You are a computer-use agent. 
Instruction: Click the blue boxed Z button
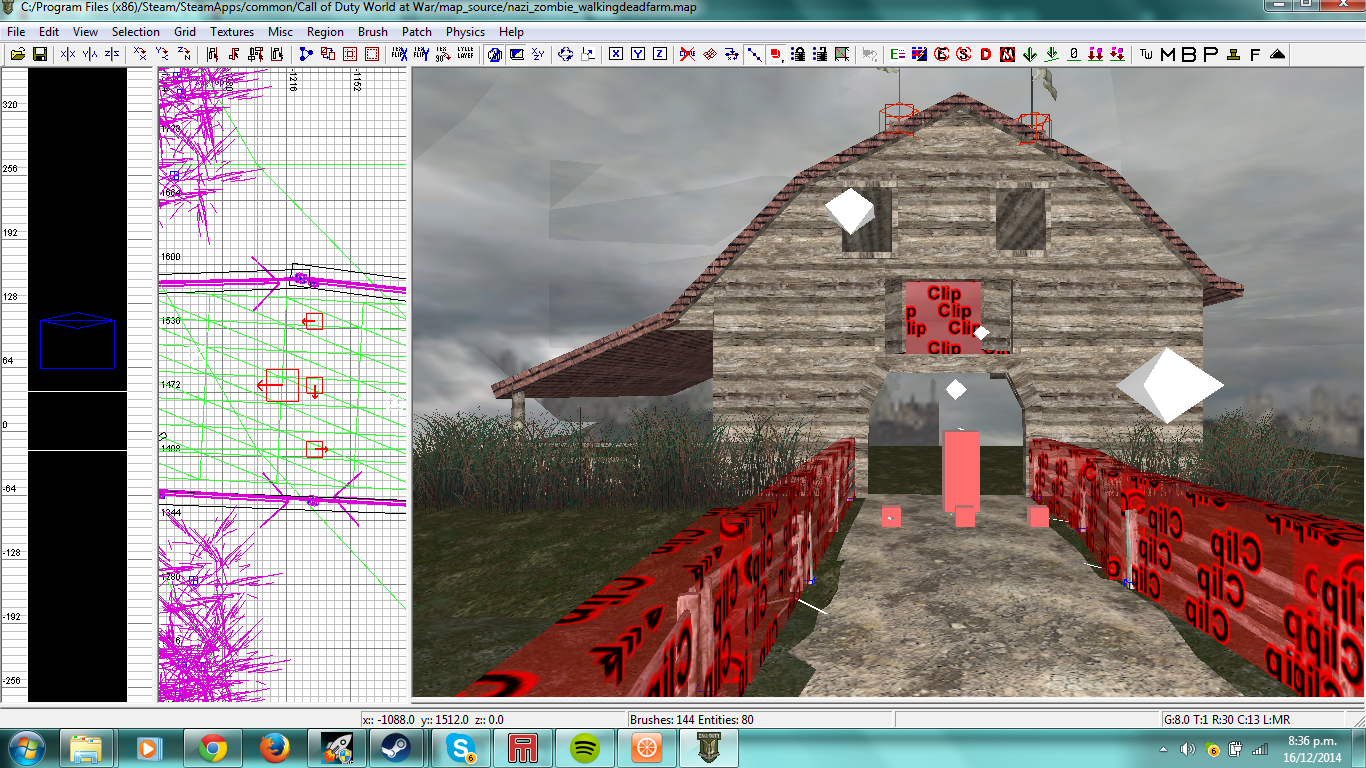[659, 53]
